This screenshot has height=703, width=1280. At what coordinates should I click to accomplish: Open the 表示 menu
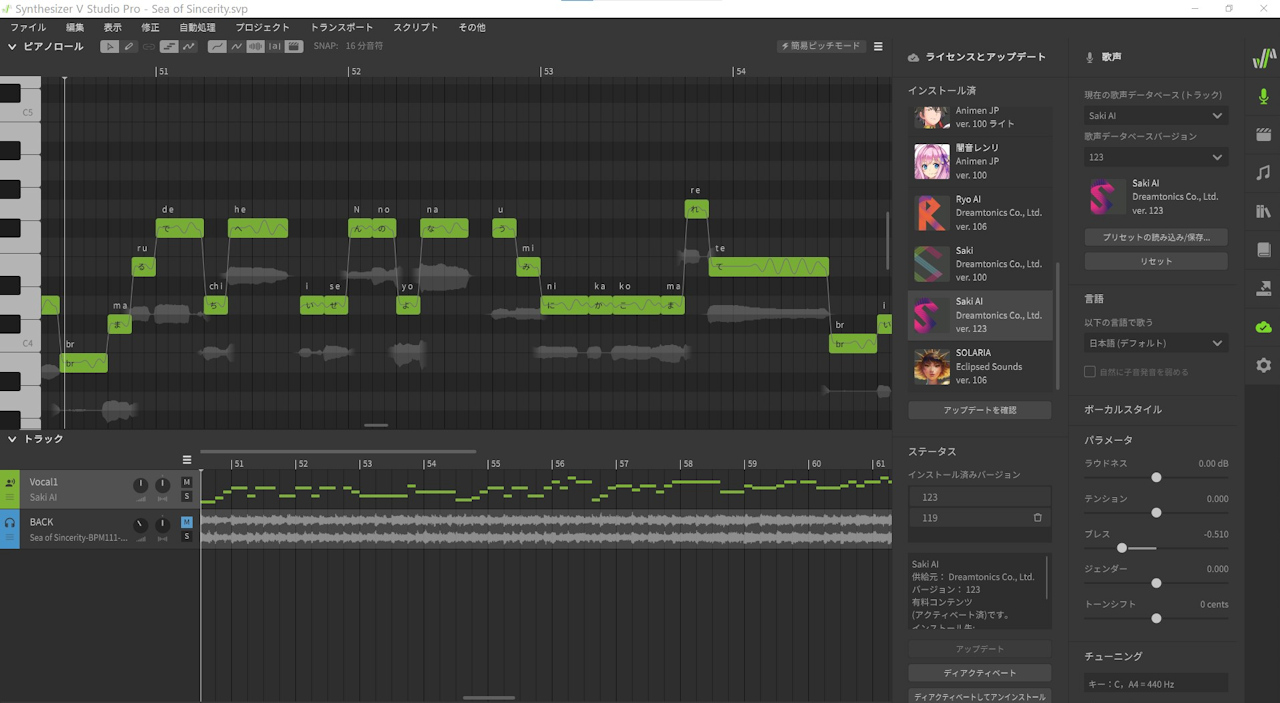click(x=113, y=27)
